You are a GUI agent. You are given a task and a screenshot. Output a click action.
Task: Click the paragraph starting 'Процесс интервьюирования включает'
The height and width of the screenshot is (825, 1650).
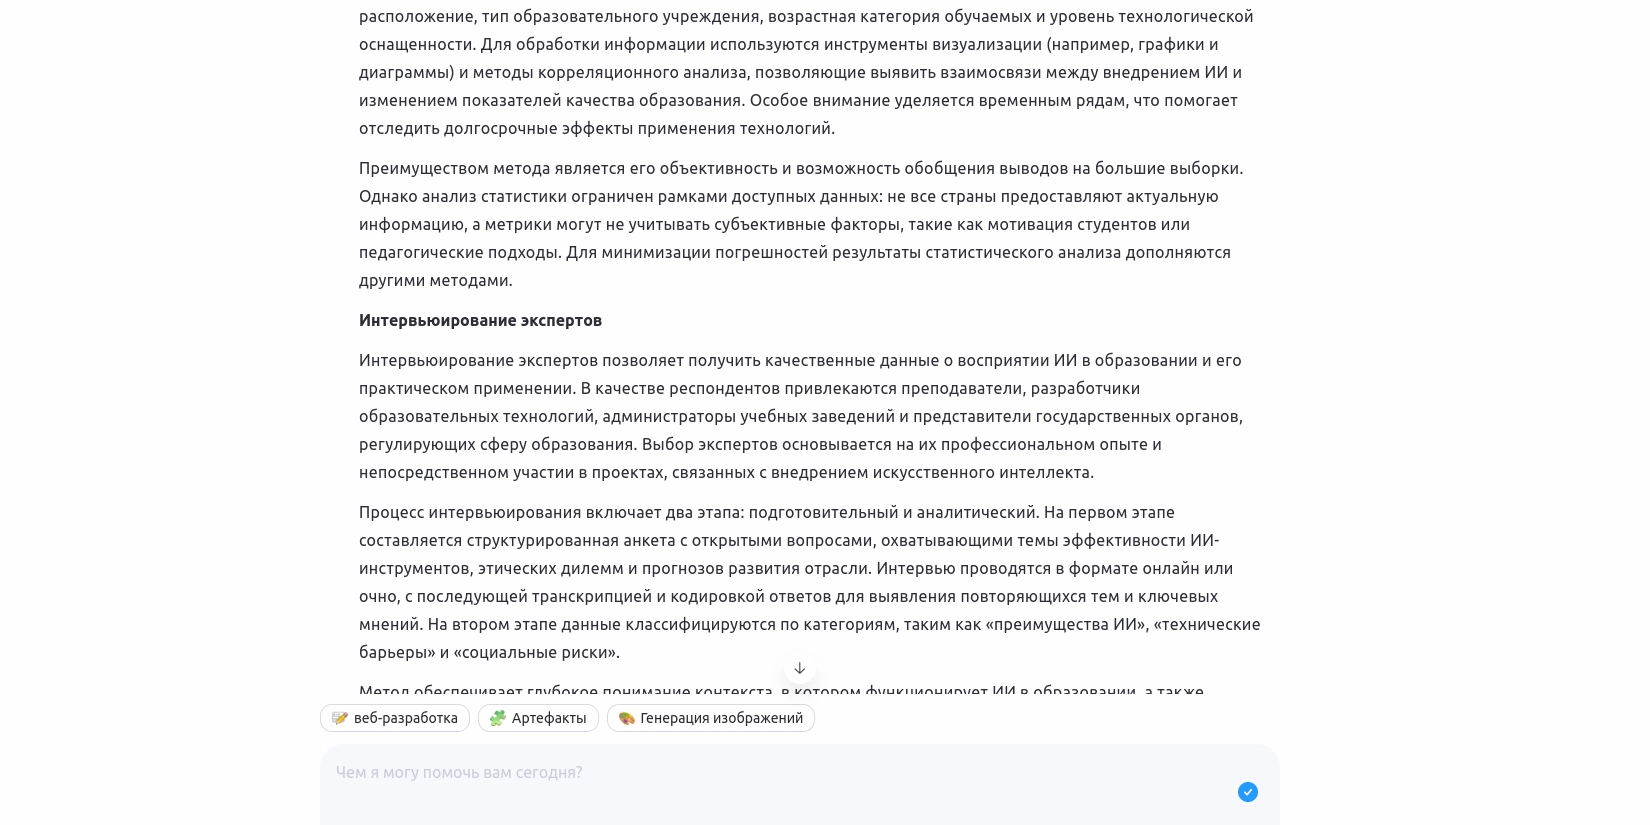coord(809,582)
